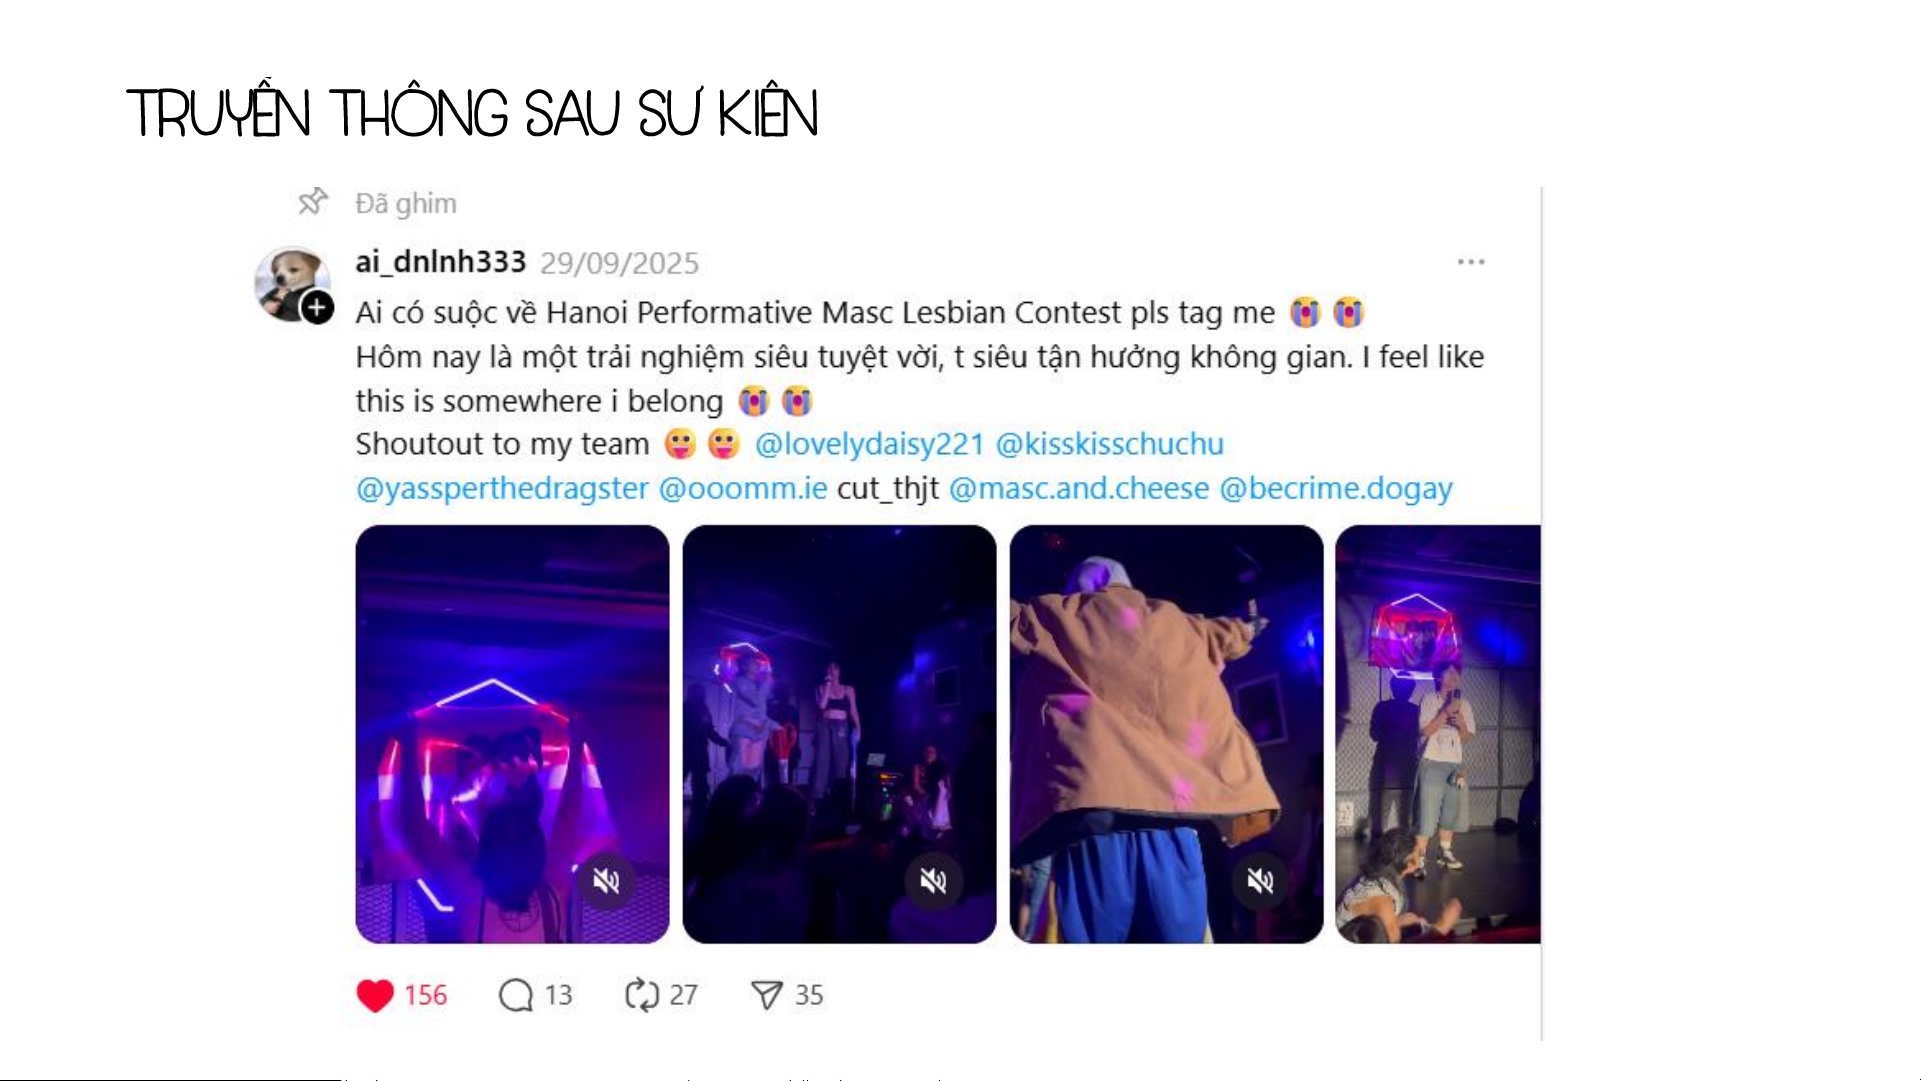Like the post with the heart icon
Screen dimensions: 1921x1081
[375, 995]
